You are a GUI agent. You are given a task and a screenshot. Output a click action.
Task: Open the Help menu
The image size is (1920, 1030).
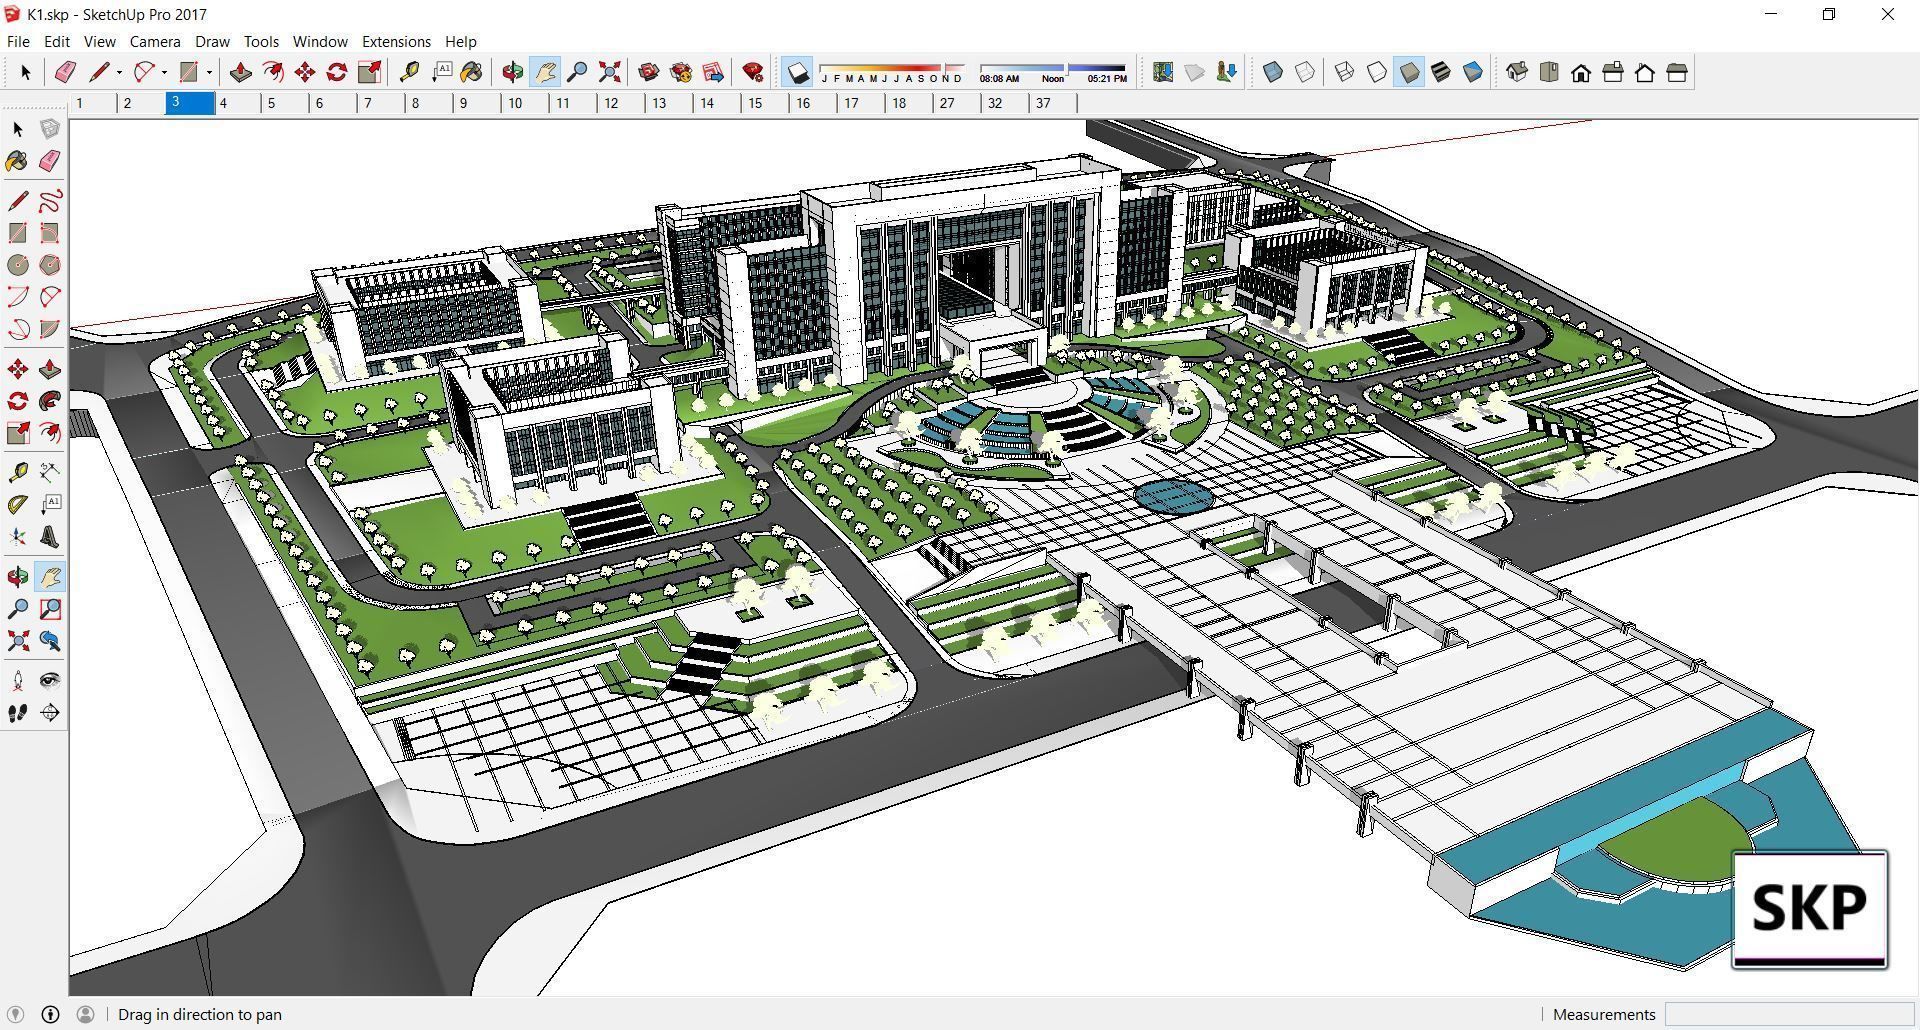click(x=460, y=41)
